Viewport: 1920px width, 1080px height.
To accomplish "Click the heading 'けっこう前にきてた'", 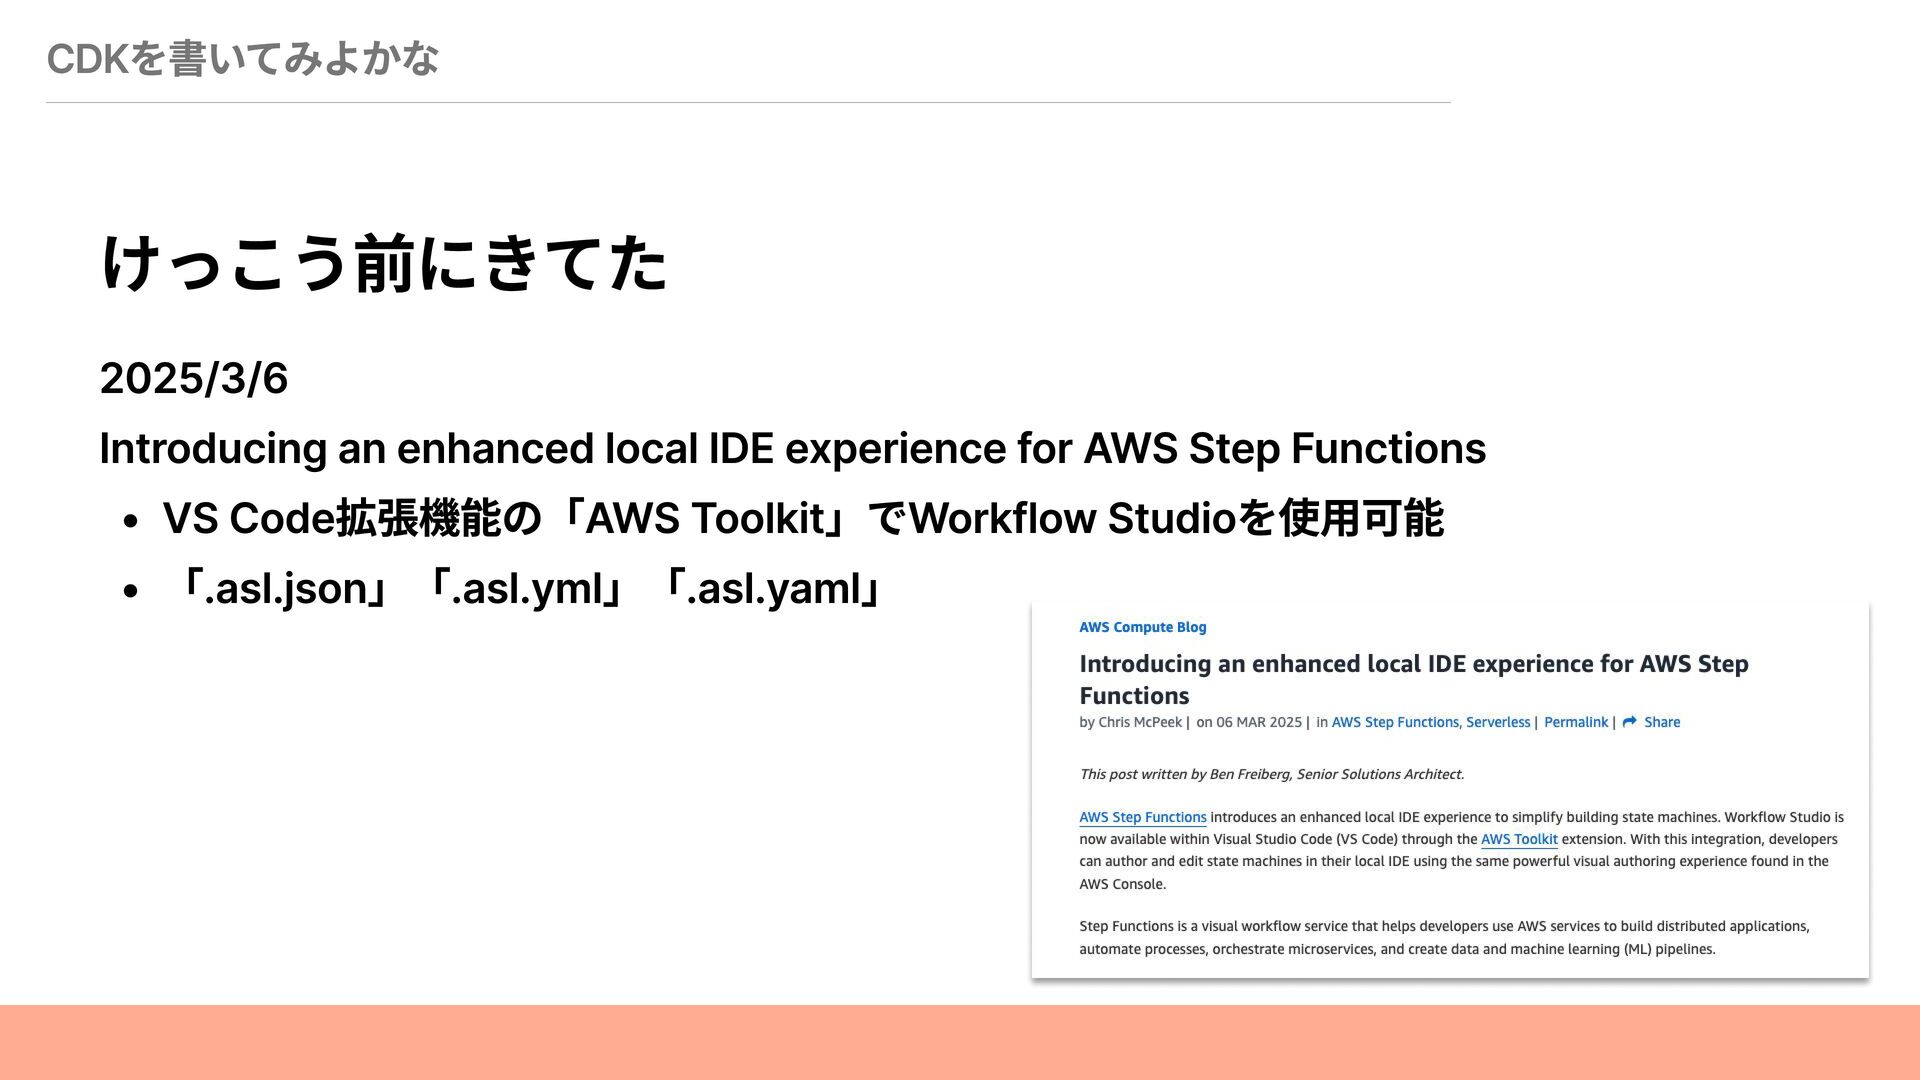I will pyautogui.click(x=384, y=264).
